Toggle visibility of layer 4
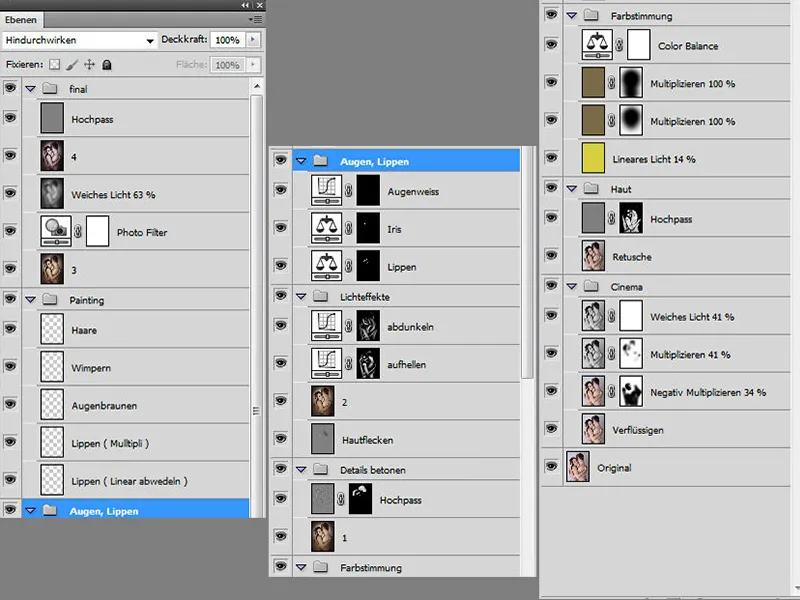Screen dimensions: 800x600 pyautogui.click(x=10, y=156)
